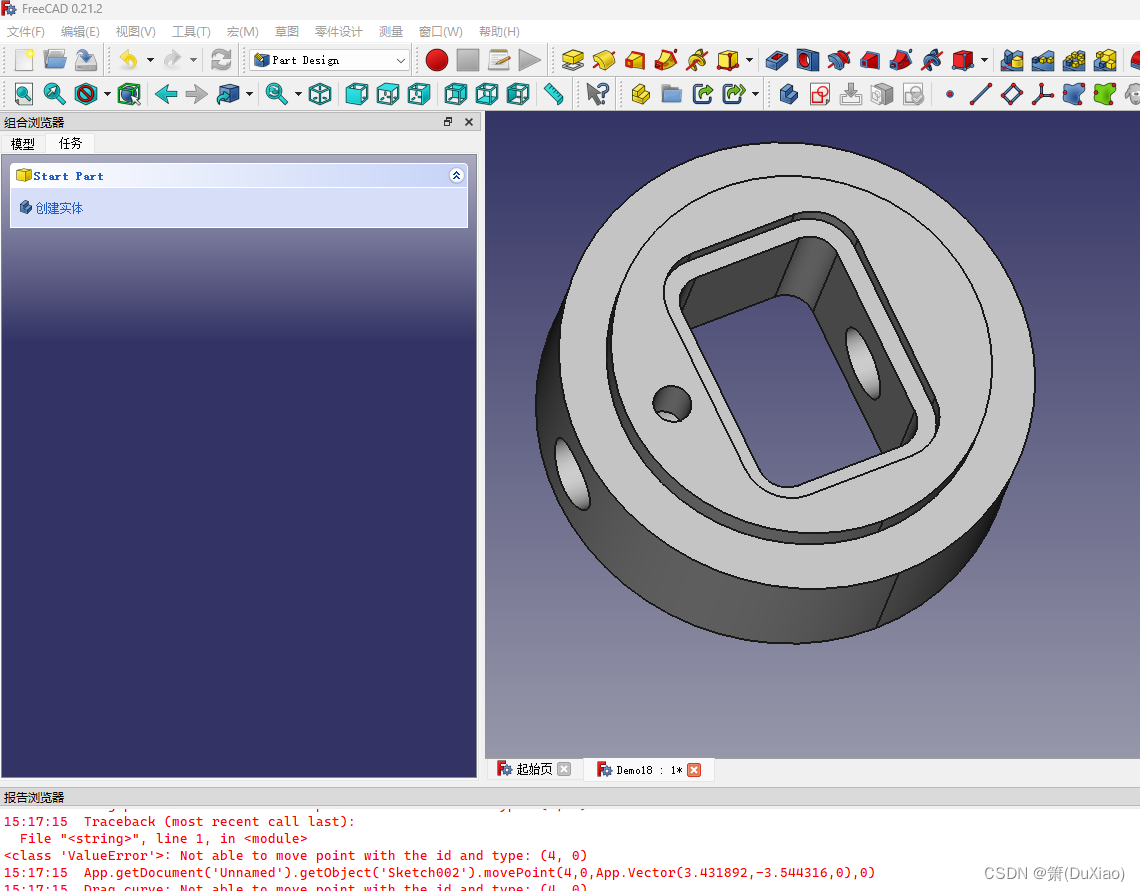Expand subtractive primitive dropdown arrow
Image resolution: width=1140 pixels, height=891 pixels.
pyautogui.click(x=984, y=60)
